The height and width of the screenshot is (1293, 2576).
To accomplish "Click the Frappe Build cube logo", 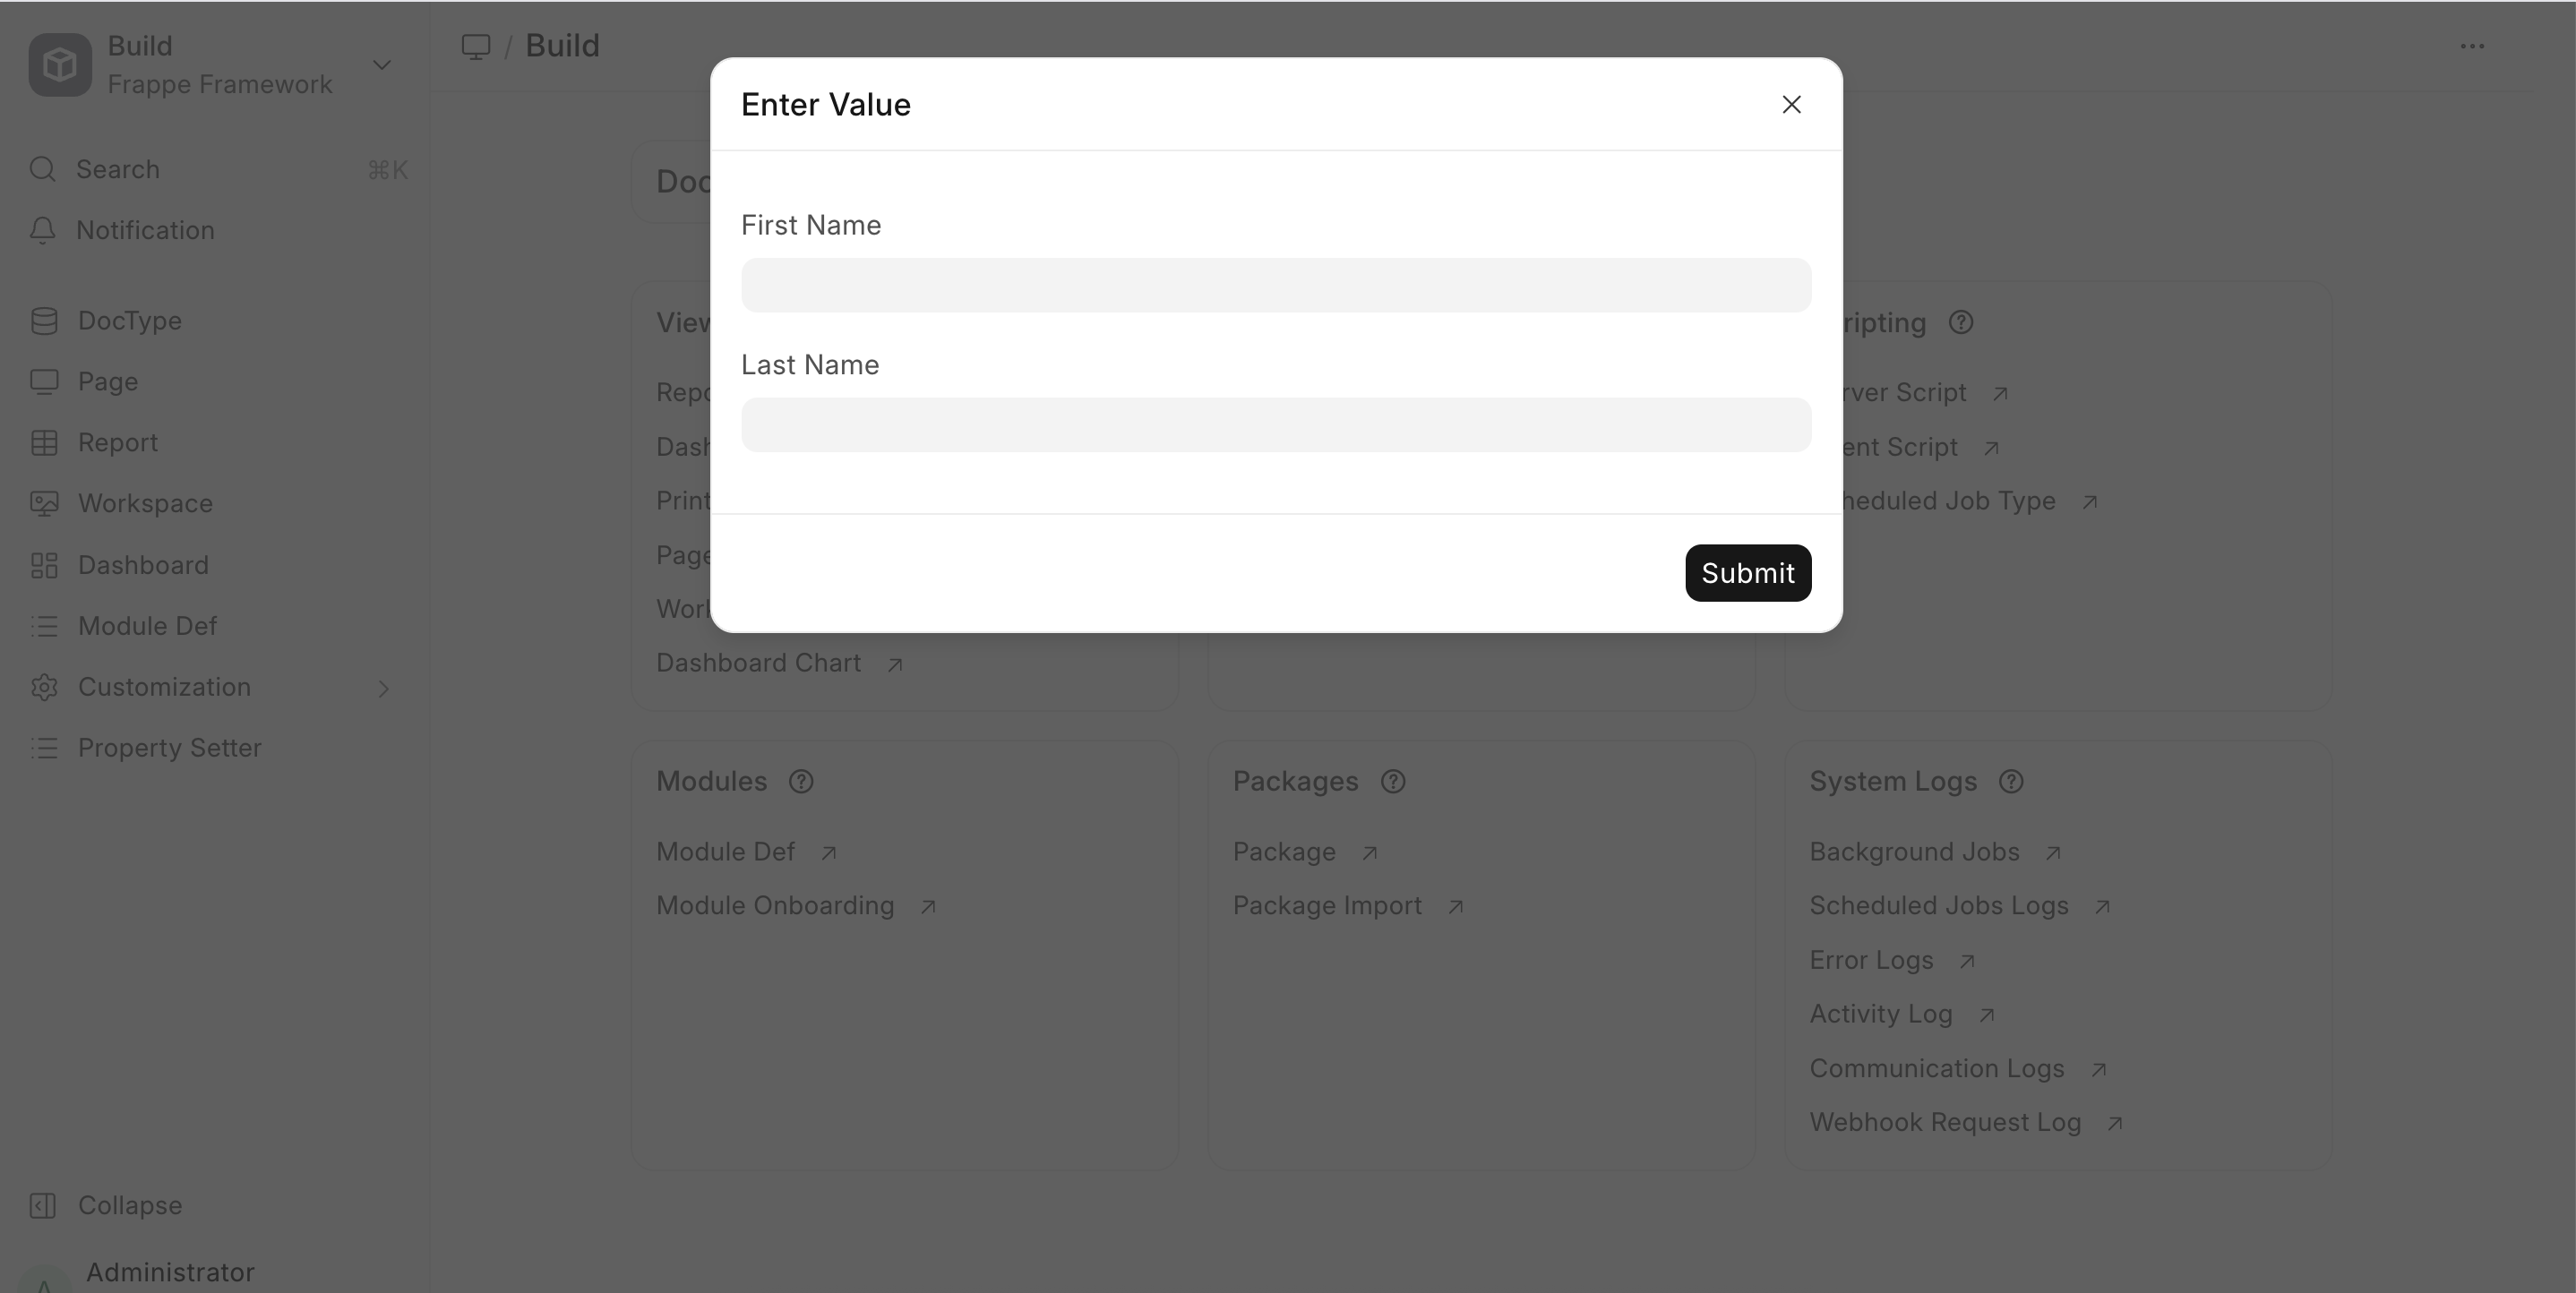I will pyautogui.click(x=60, y=65).
